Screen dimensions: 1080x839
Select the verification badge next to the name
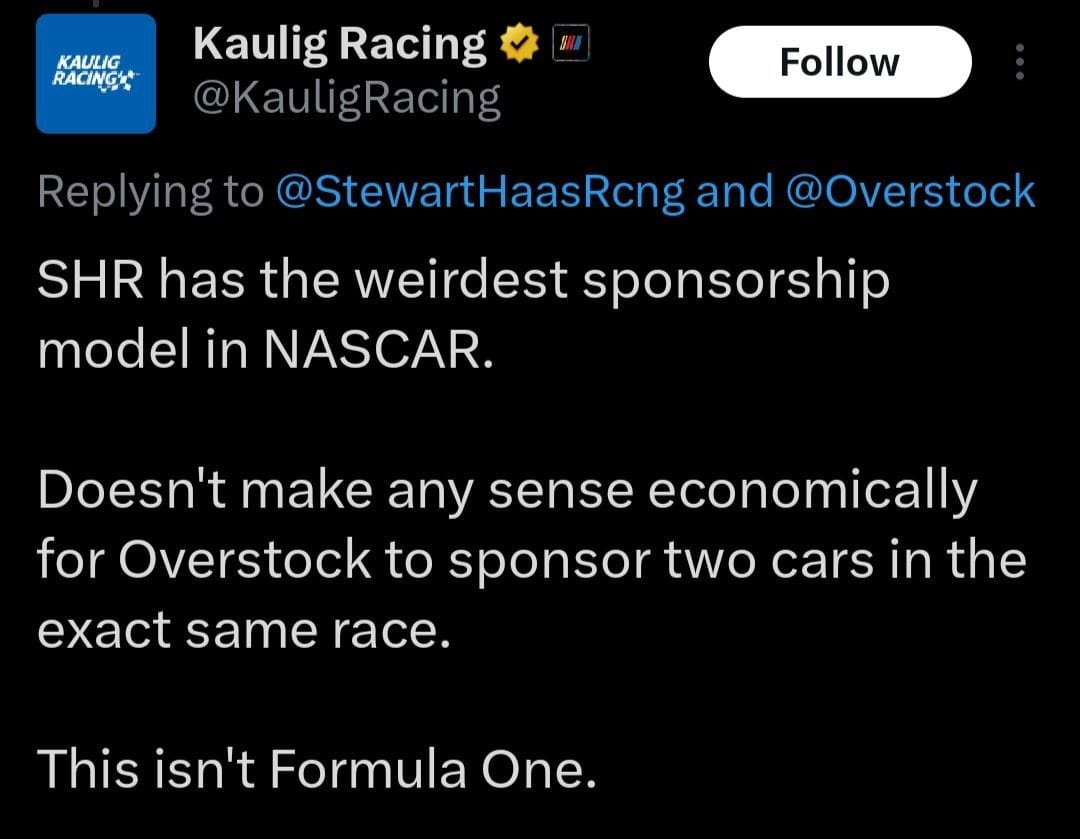click(519, 41)
